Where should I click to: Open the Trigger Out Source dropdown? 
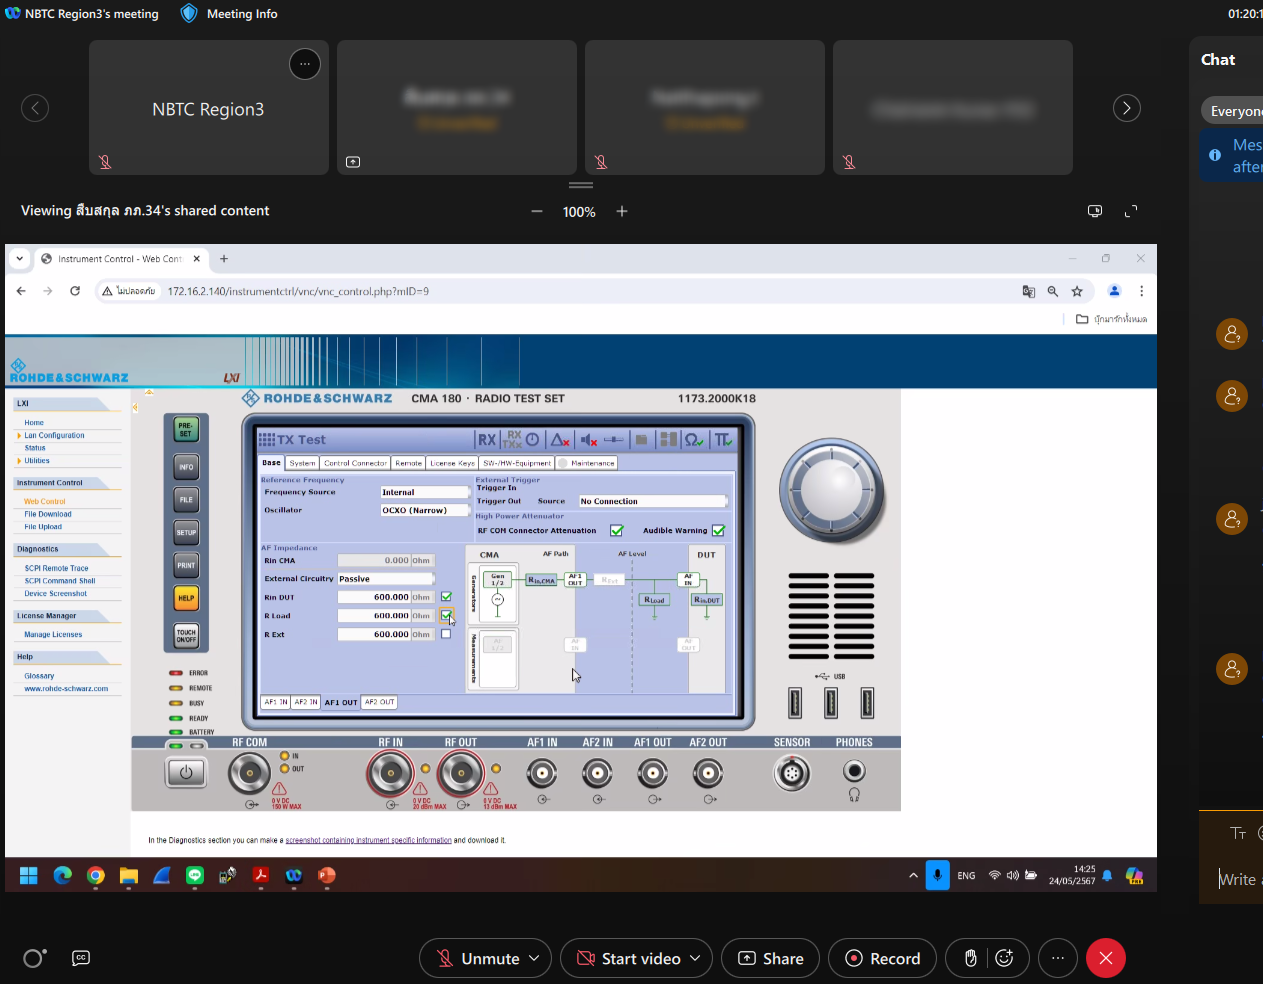[x=652, y=501]
